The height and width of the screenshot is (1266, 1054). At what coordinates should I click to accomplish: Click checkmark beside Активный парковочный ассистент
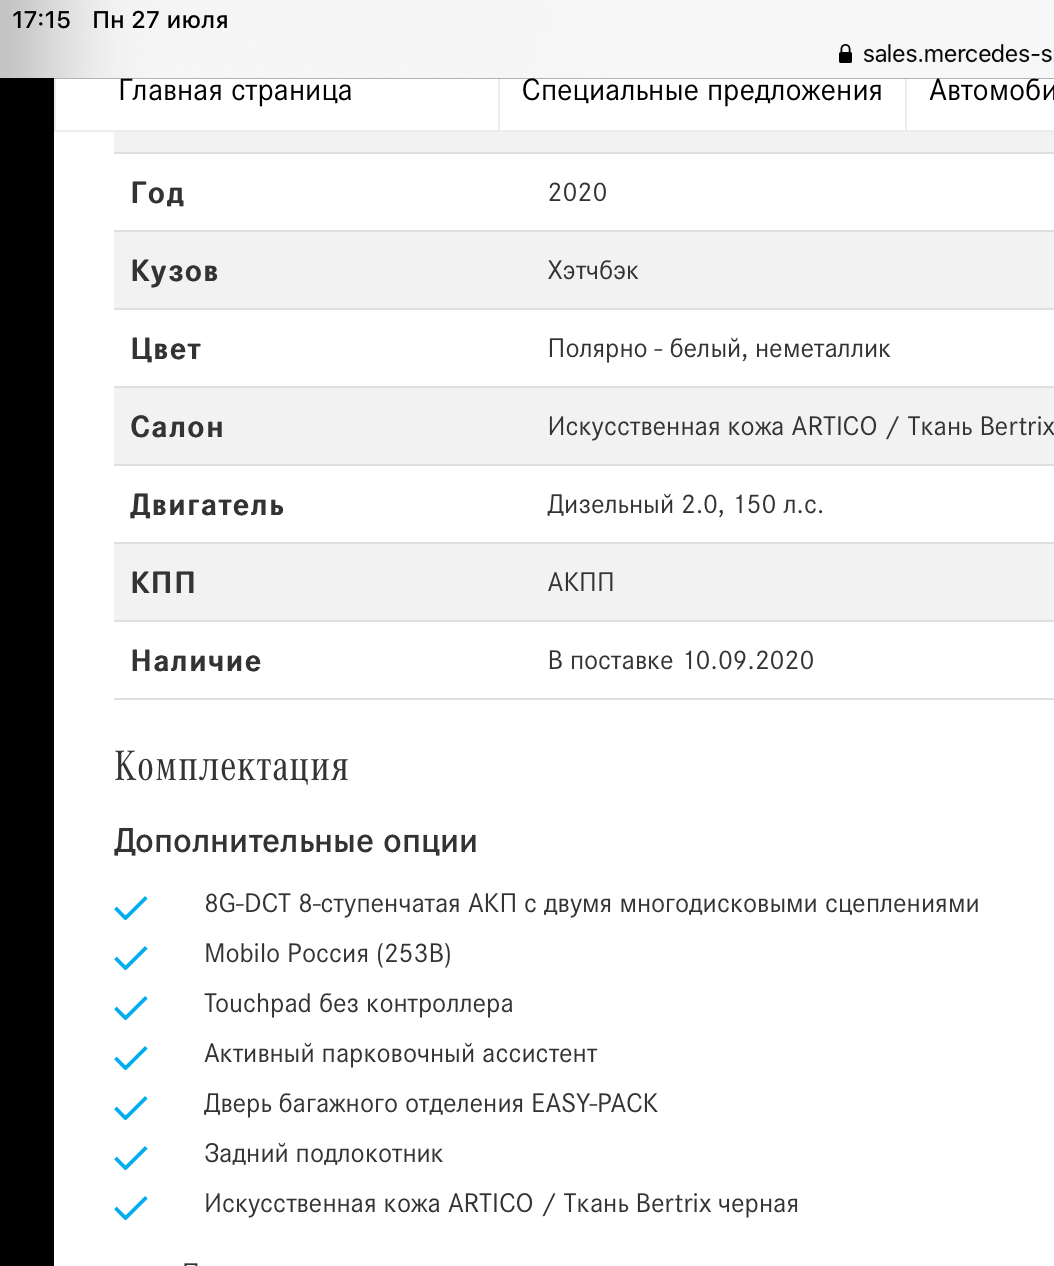(131, 1058)
